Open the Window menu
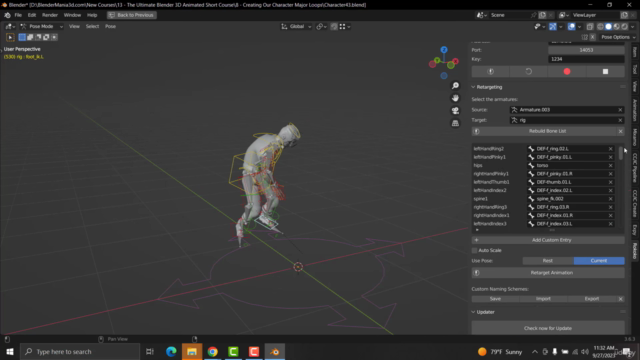Screen dimensions: 640x360 pyautogui.click(x=72, y=15)
